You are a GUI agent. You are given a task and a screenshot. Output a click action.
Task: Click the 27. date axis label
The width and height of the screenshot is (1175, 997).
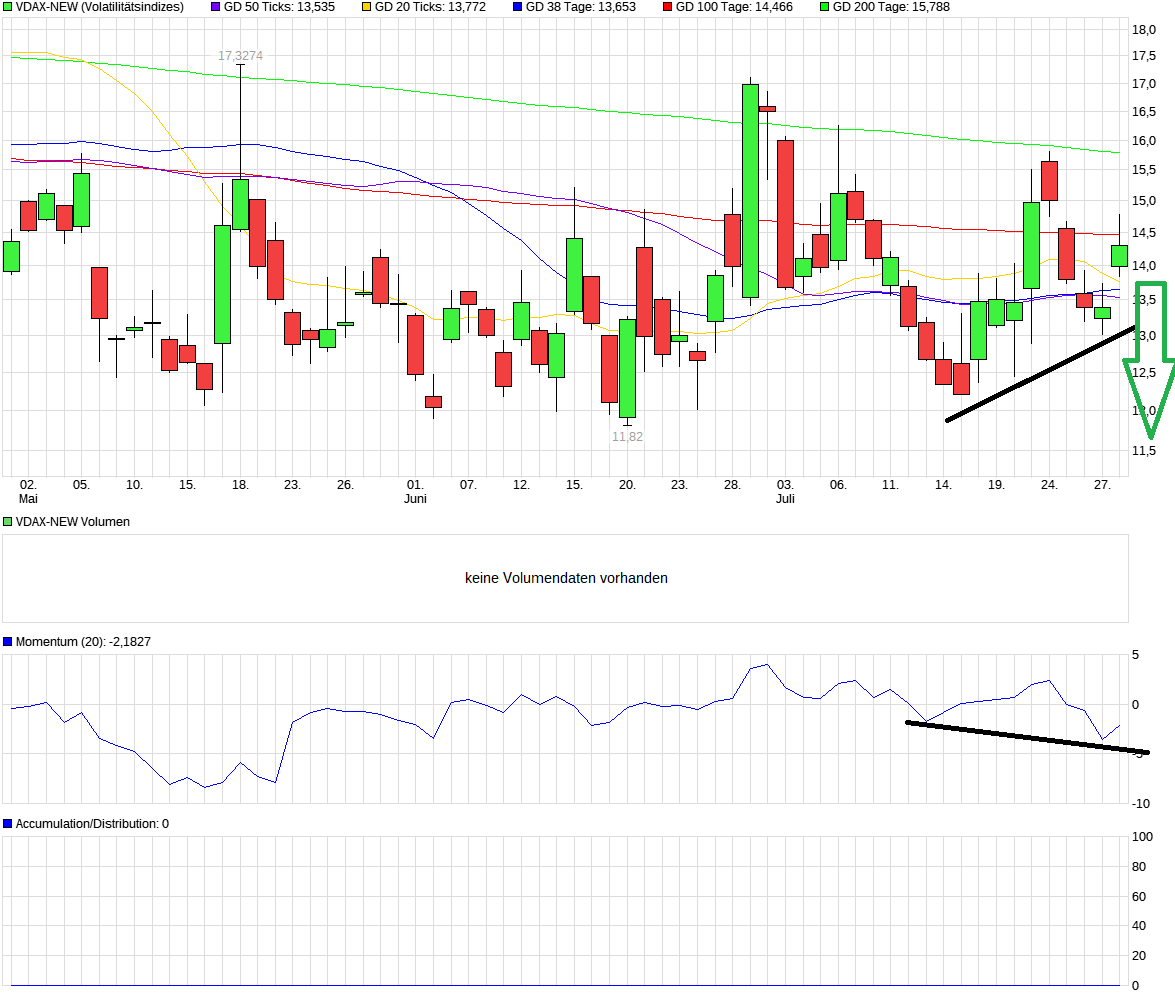1102,485
